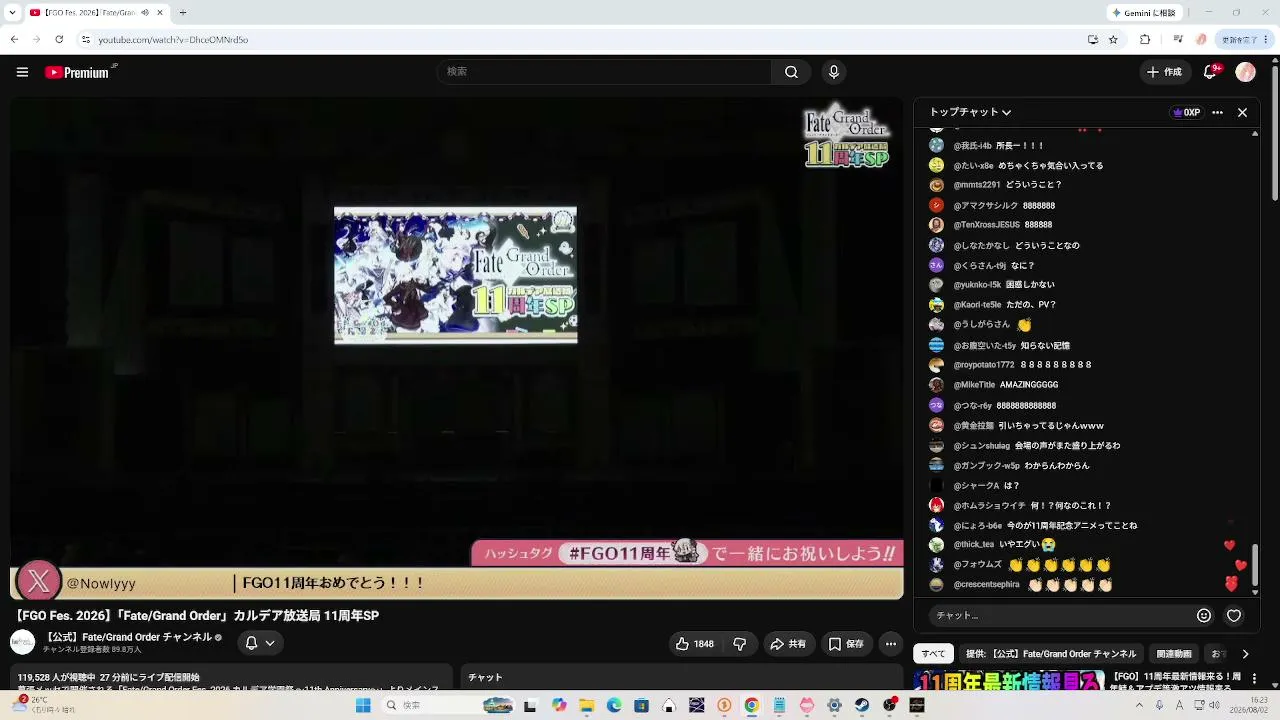Image resolution: width=1280 pixels, height=720 pixels.
Task: Open notification bell dropdown for the channel
Action: tap(260, 643)
